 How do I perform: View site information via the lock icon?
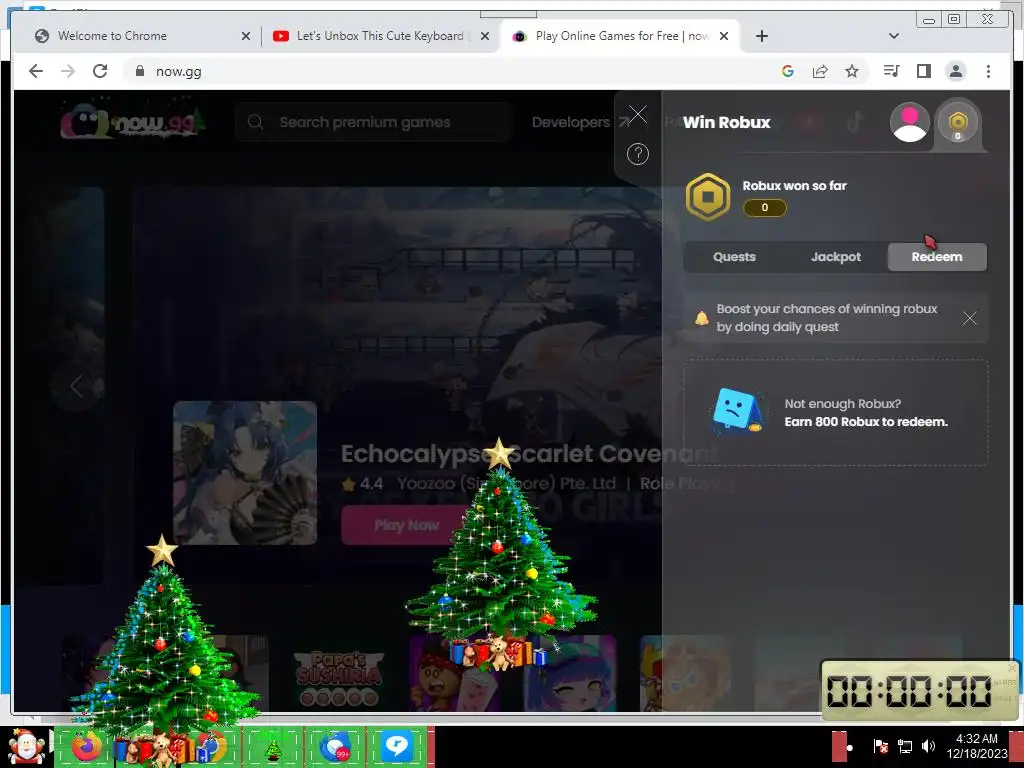[139, 71]
